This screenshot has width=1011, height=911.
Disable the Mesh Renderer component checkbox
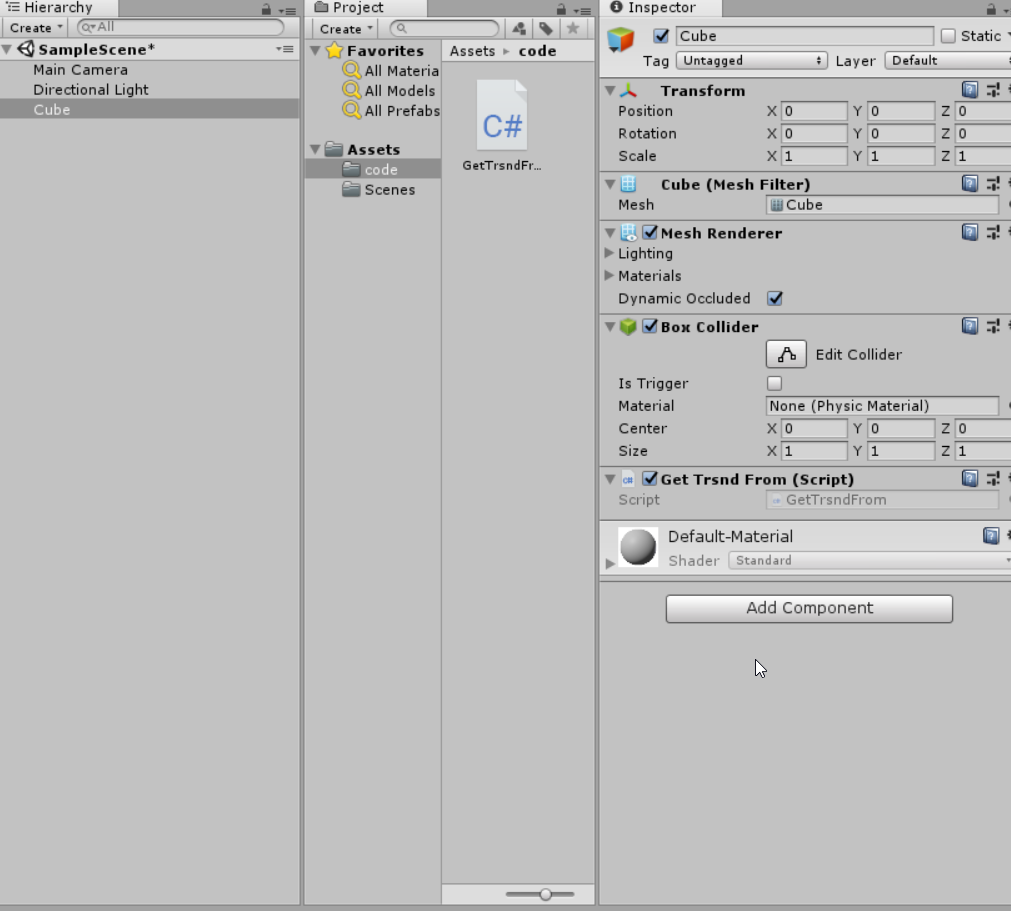650,232
